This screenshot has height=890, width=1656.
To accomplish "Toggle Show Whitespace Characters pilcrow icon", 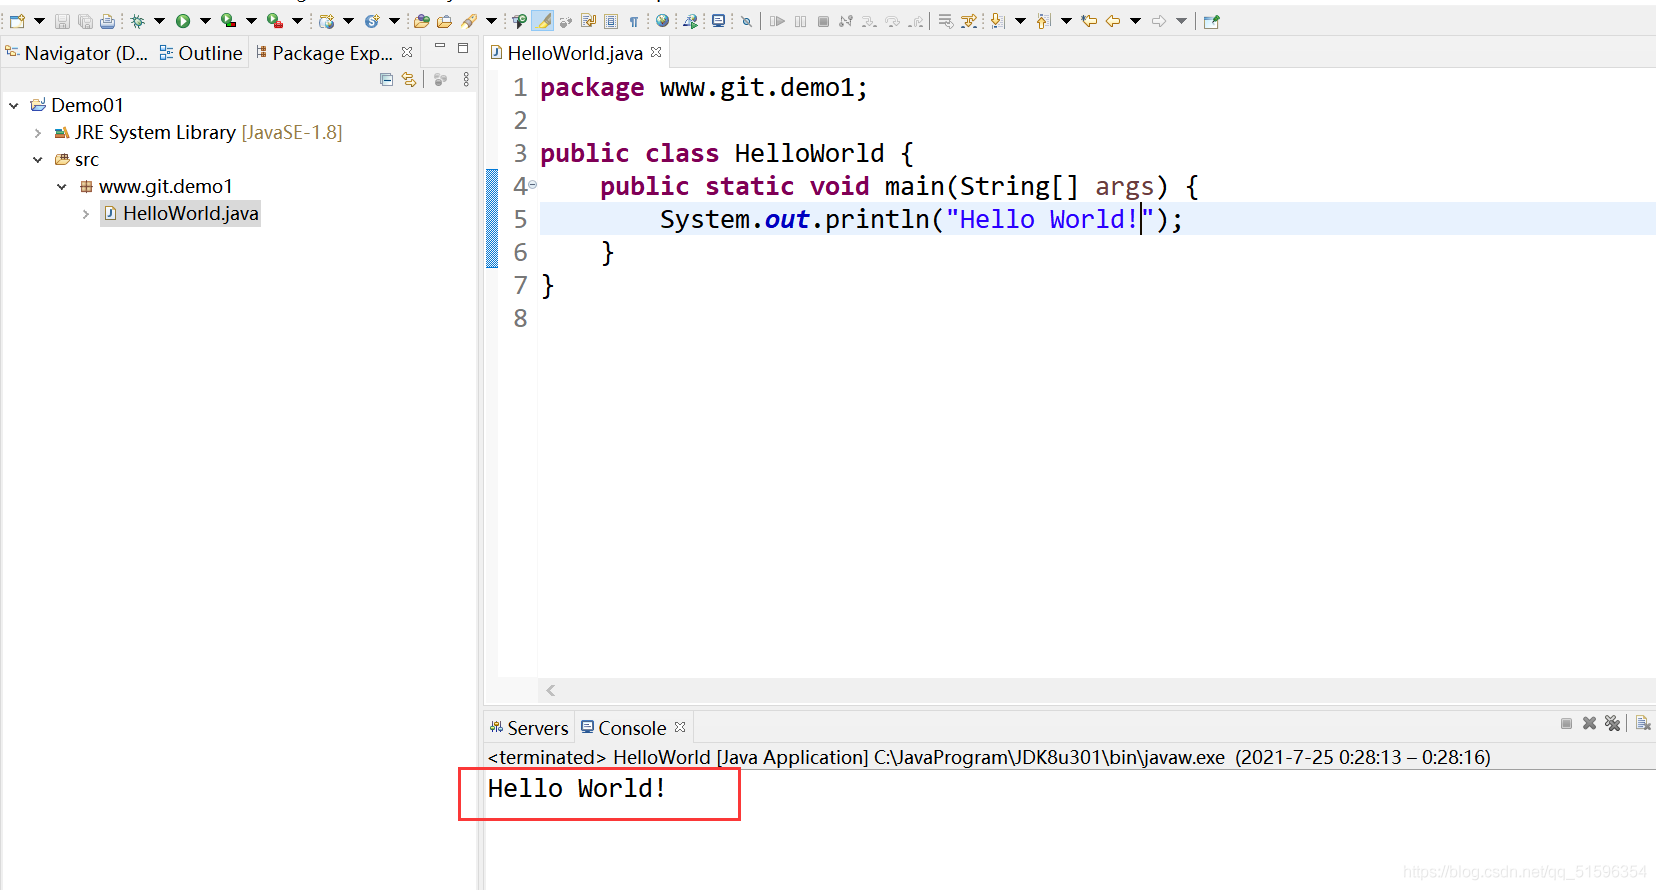I will coord(633,21).
